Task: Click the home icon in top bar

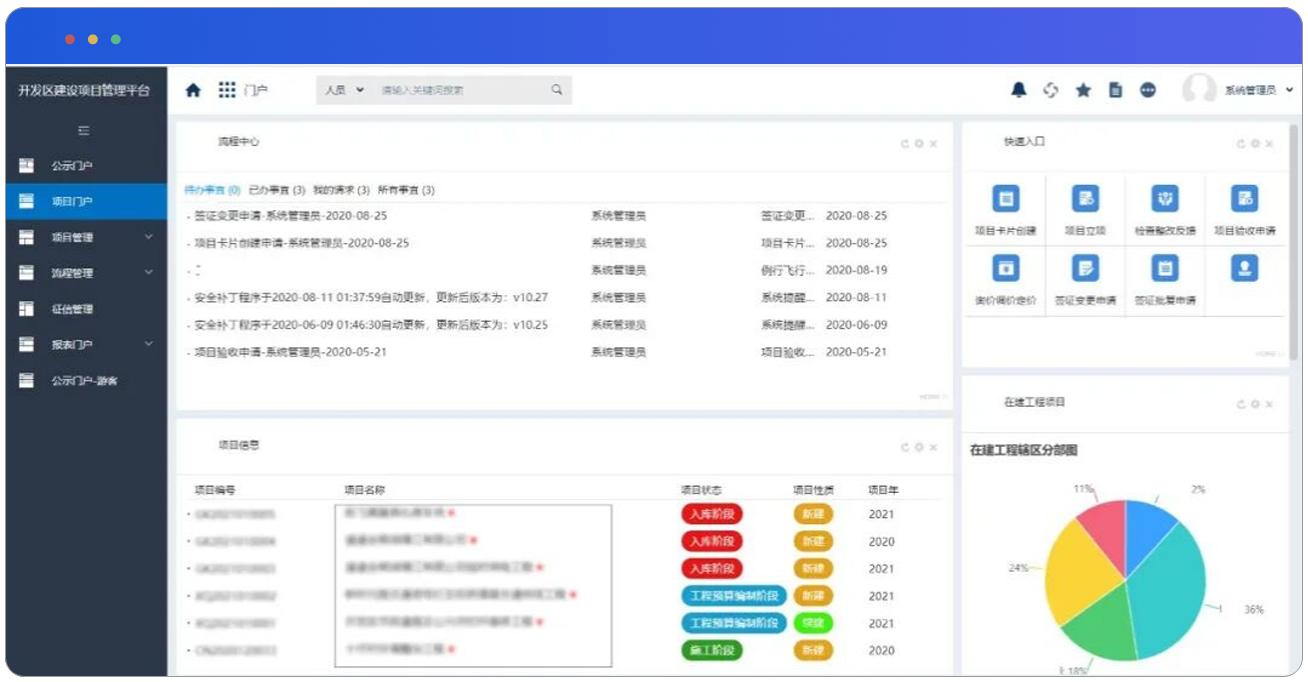Action: point(194,90)
